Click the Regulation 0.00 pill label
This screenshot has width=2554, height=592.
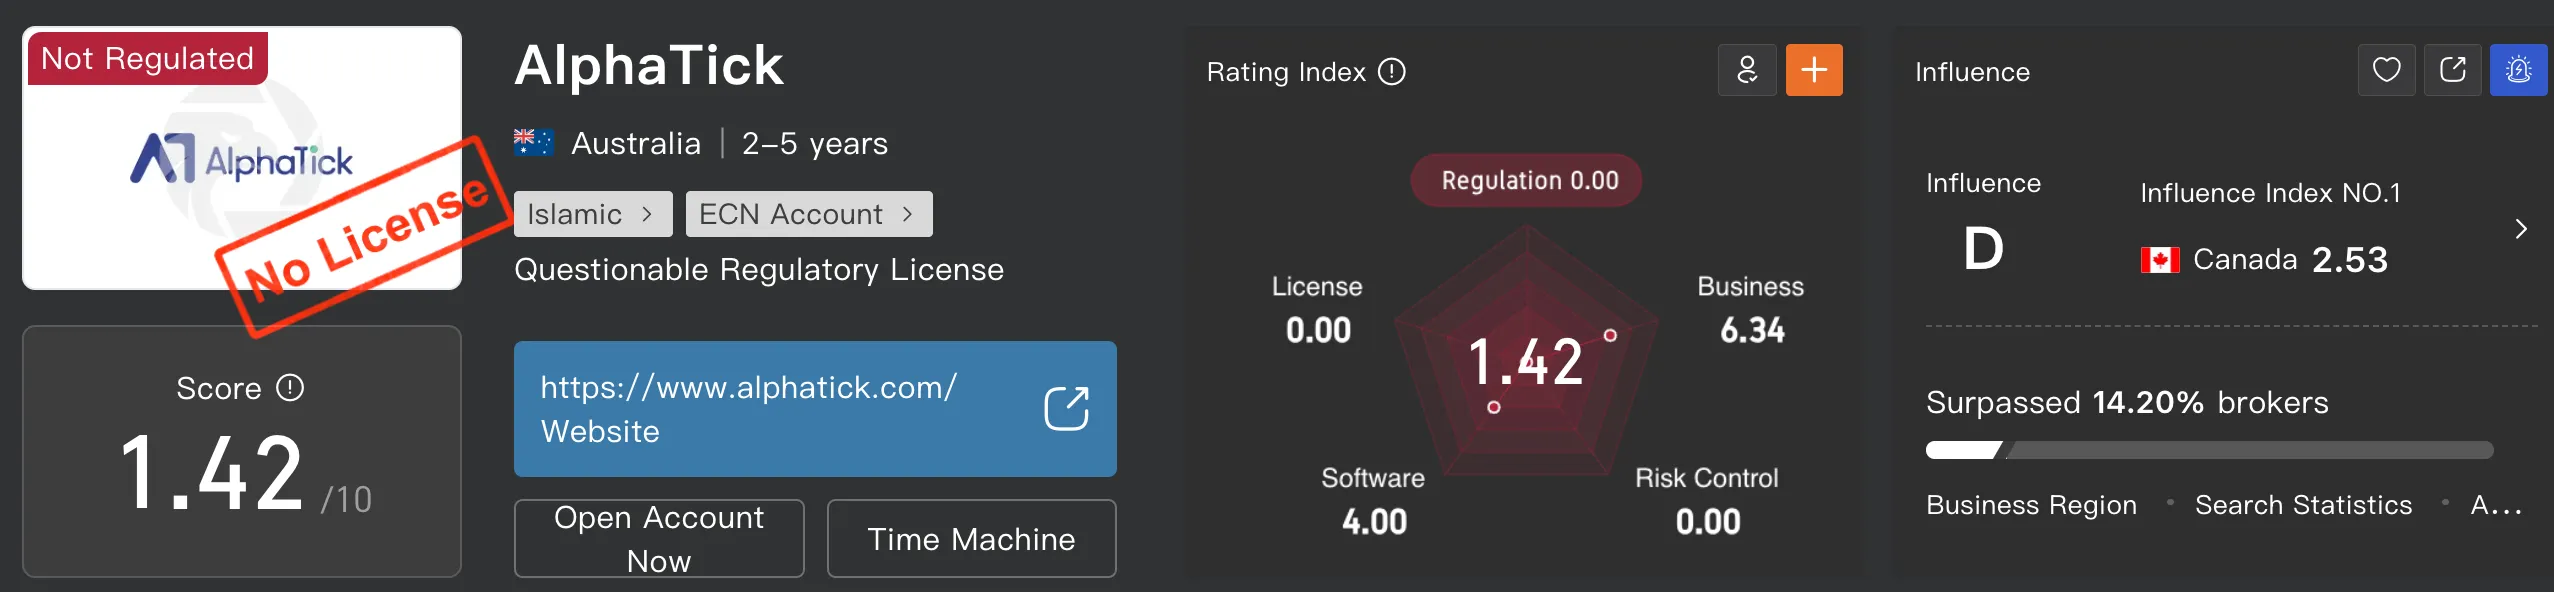coord(1527,180)
